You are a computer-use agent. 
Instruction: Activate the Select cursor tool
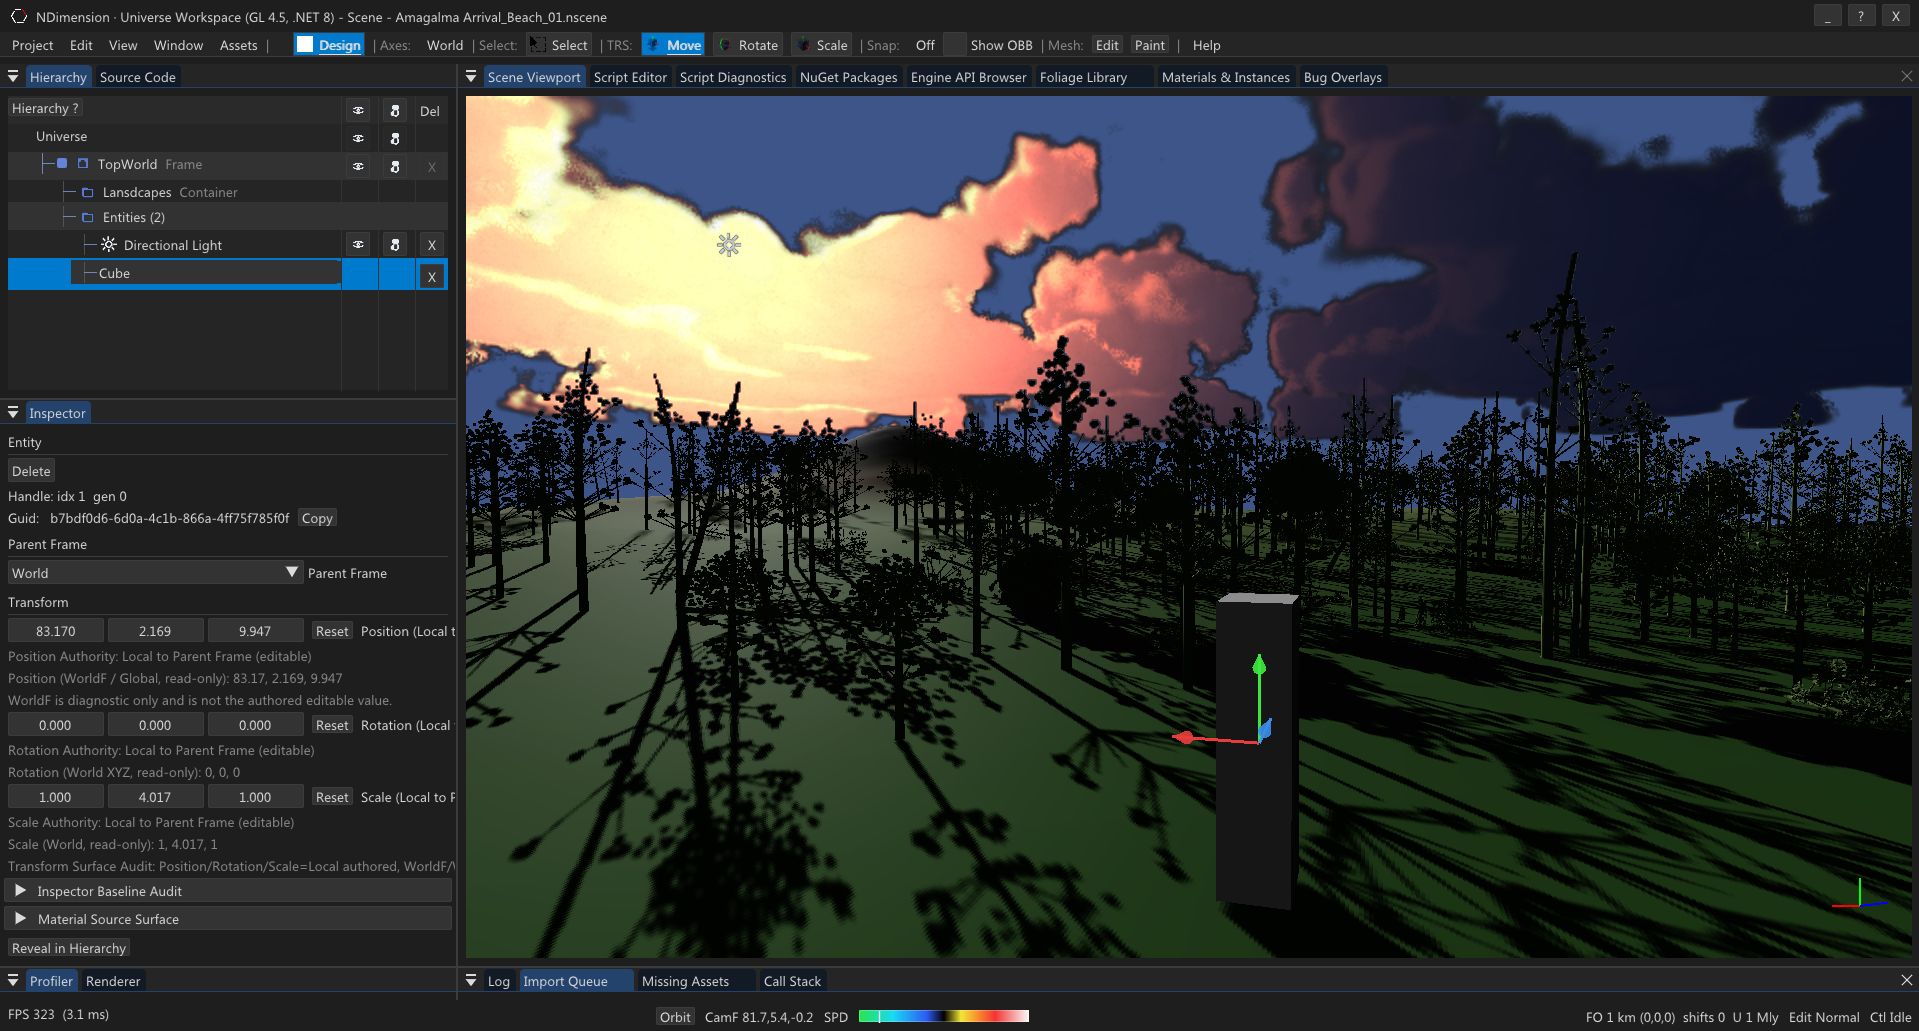[558, 44]
